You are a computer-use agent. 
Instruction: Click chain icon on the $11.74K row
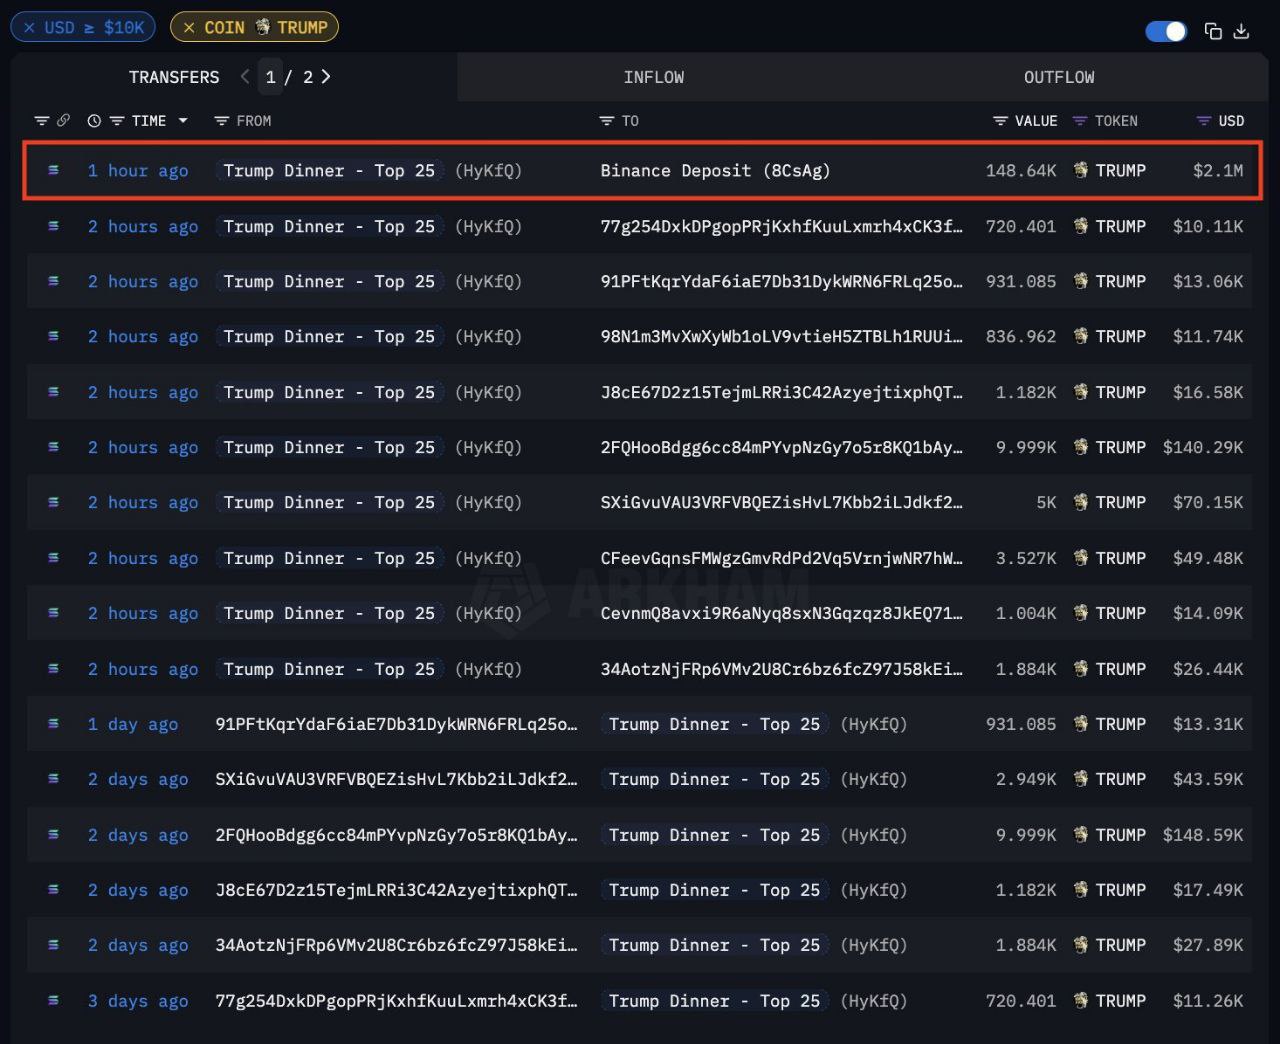(53, 336)
